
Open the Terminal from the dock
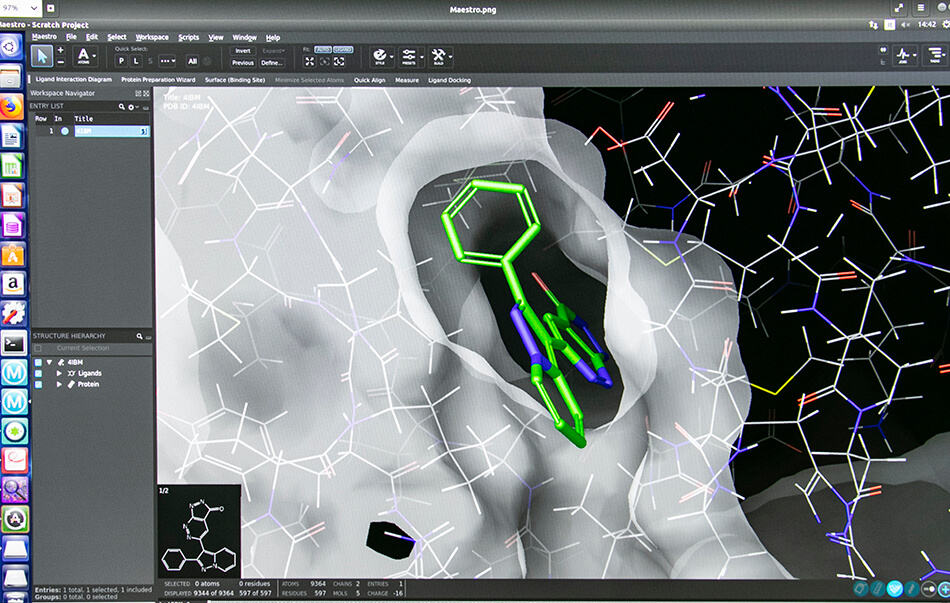pos(13,344)
